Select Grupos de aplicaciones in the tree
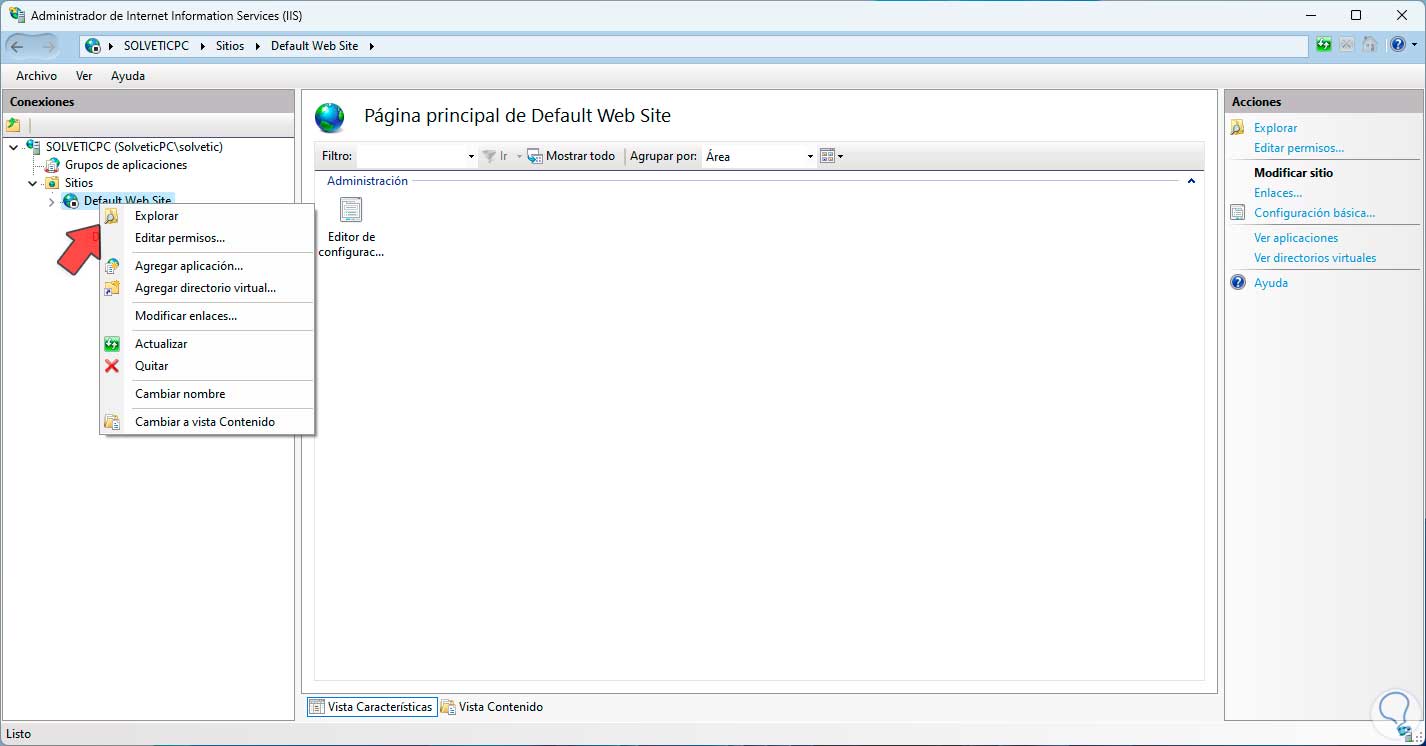This screenshot has width=1426, height=746. pyautogui.click(x=126, y=165)
